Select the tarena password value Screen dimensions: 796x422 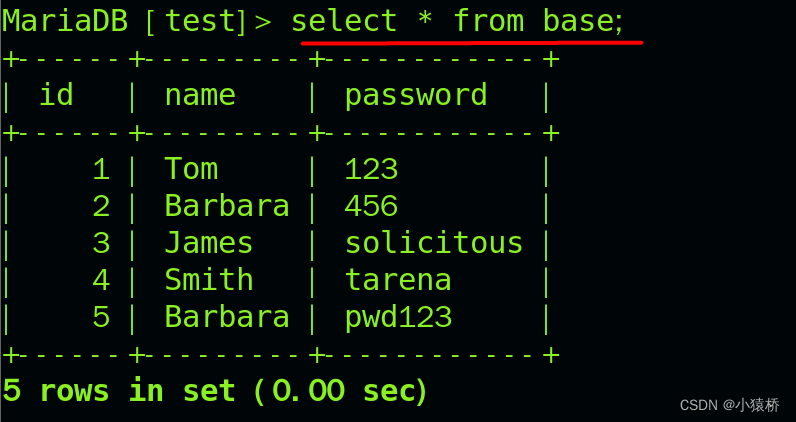(x=398, y=280)
